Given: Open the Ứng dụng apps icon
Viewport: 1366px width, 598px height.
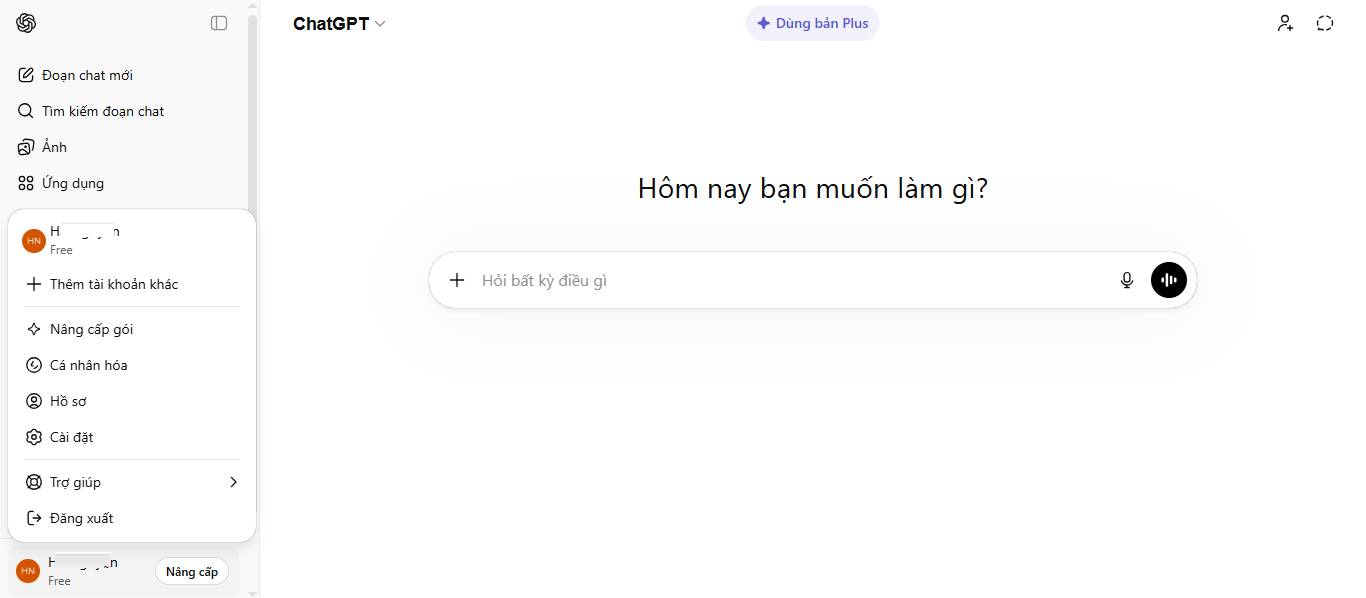Looking at the screenshot, I should point(25,182).
